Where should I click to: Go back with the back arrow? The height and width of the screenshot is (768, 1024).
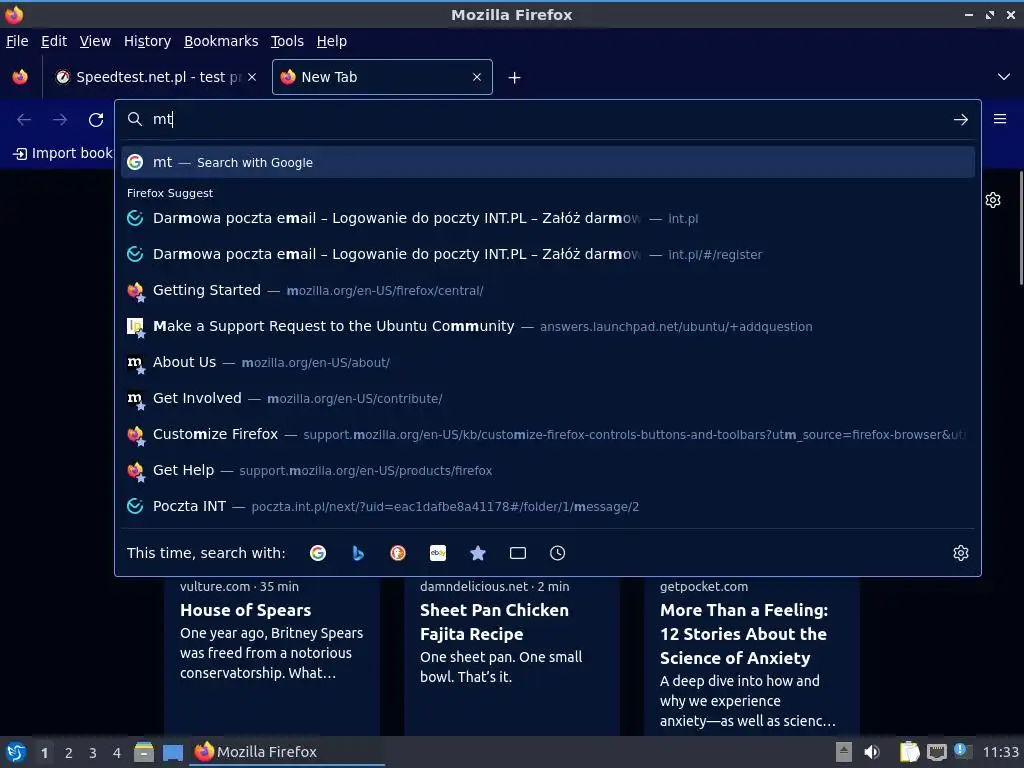[24, 120]
